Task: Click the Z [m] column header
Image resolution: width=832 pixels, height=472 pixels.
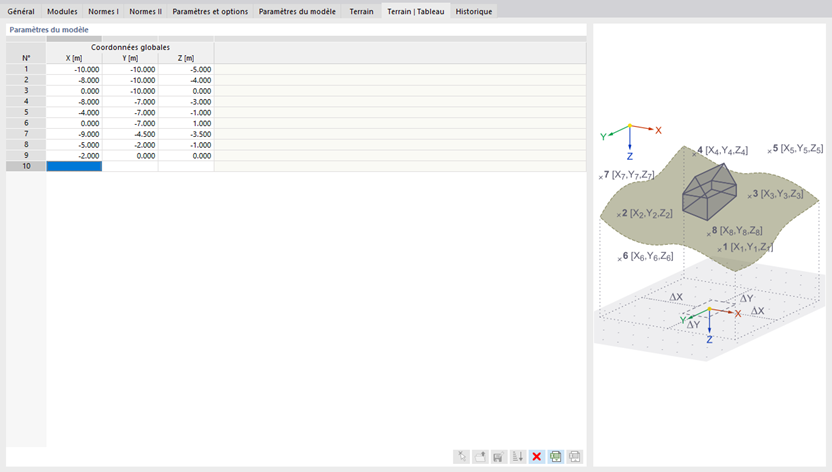Action: pos(186,58)
